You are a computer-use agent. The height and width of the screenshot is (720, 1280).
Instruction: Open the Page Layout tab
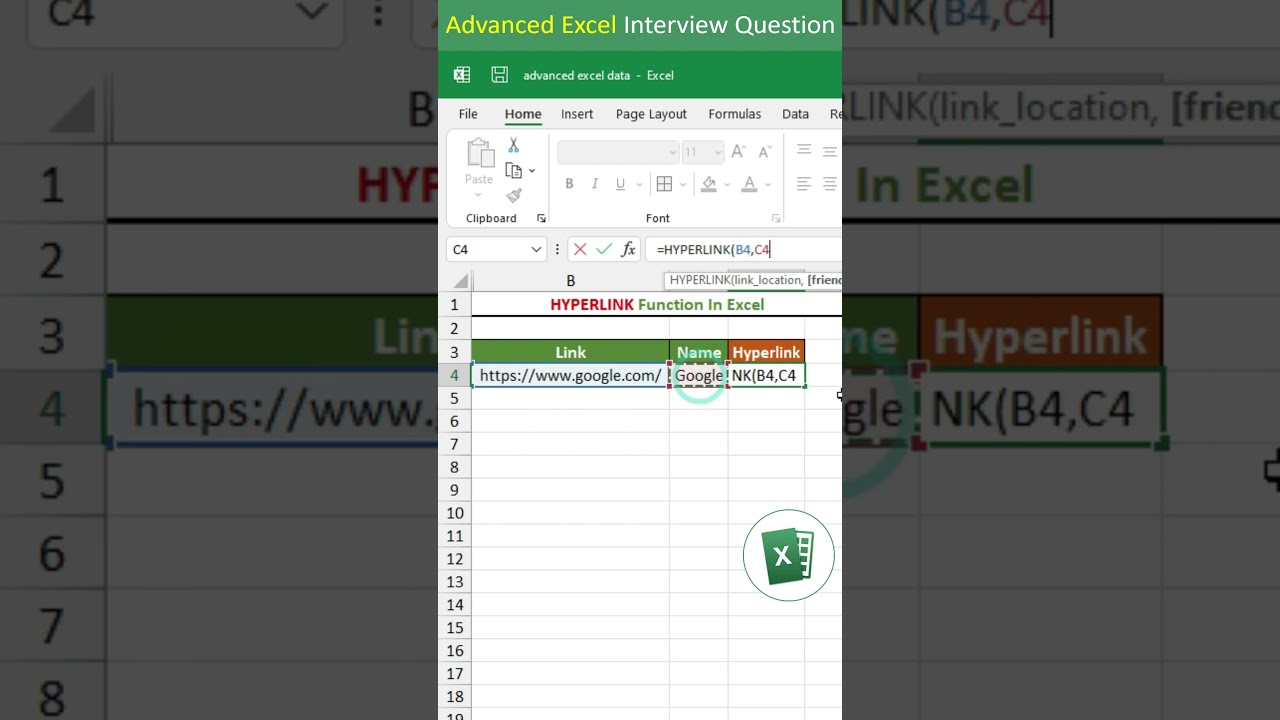pos(651,114)
